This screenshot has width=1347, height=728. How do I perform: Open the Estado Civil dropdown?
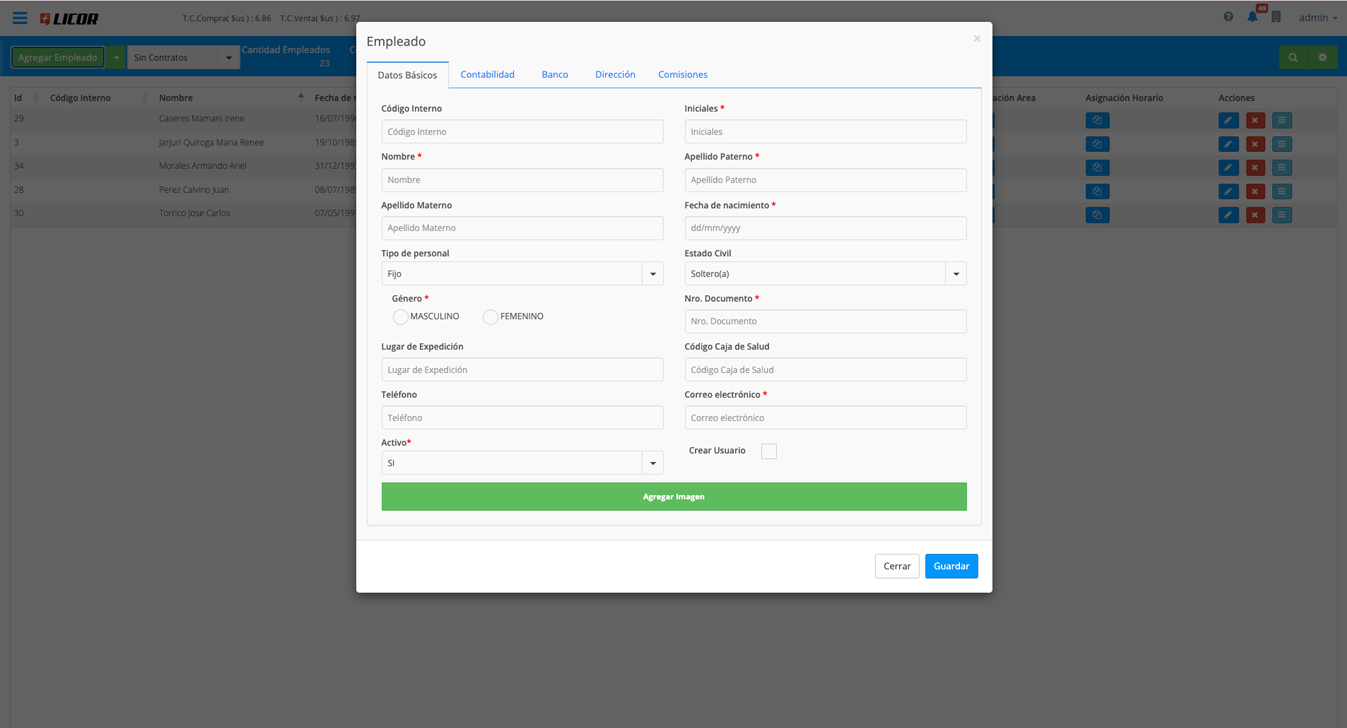point(955,274)
